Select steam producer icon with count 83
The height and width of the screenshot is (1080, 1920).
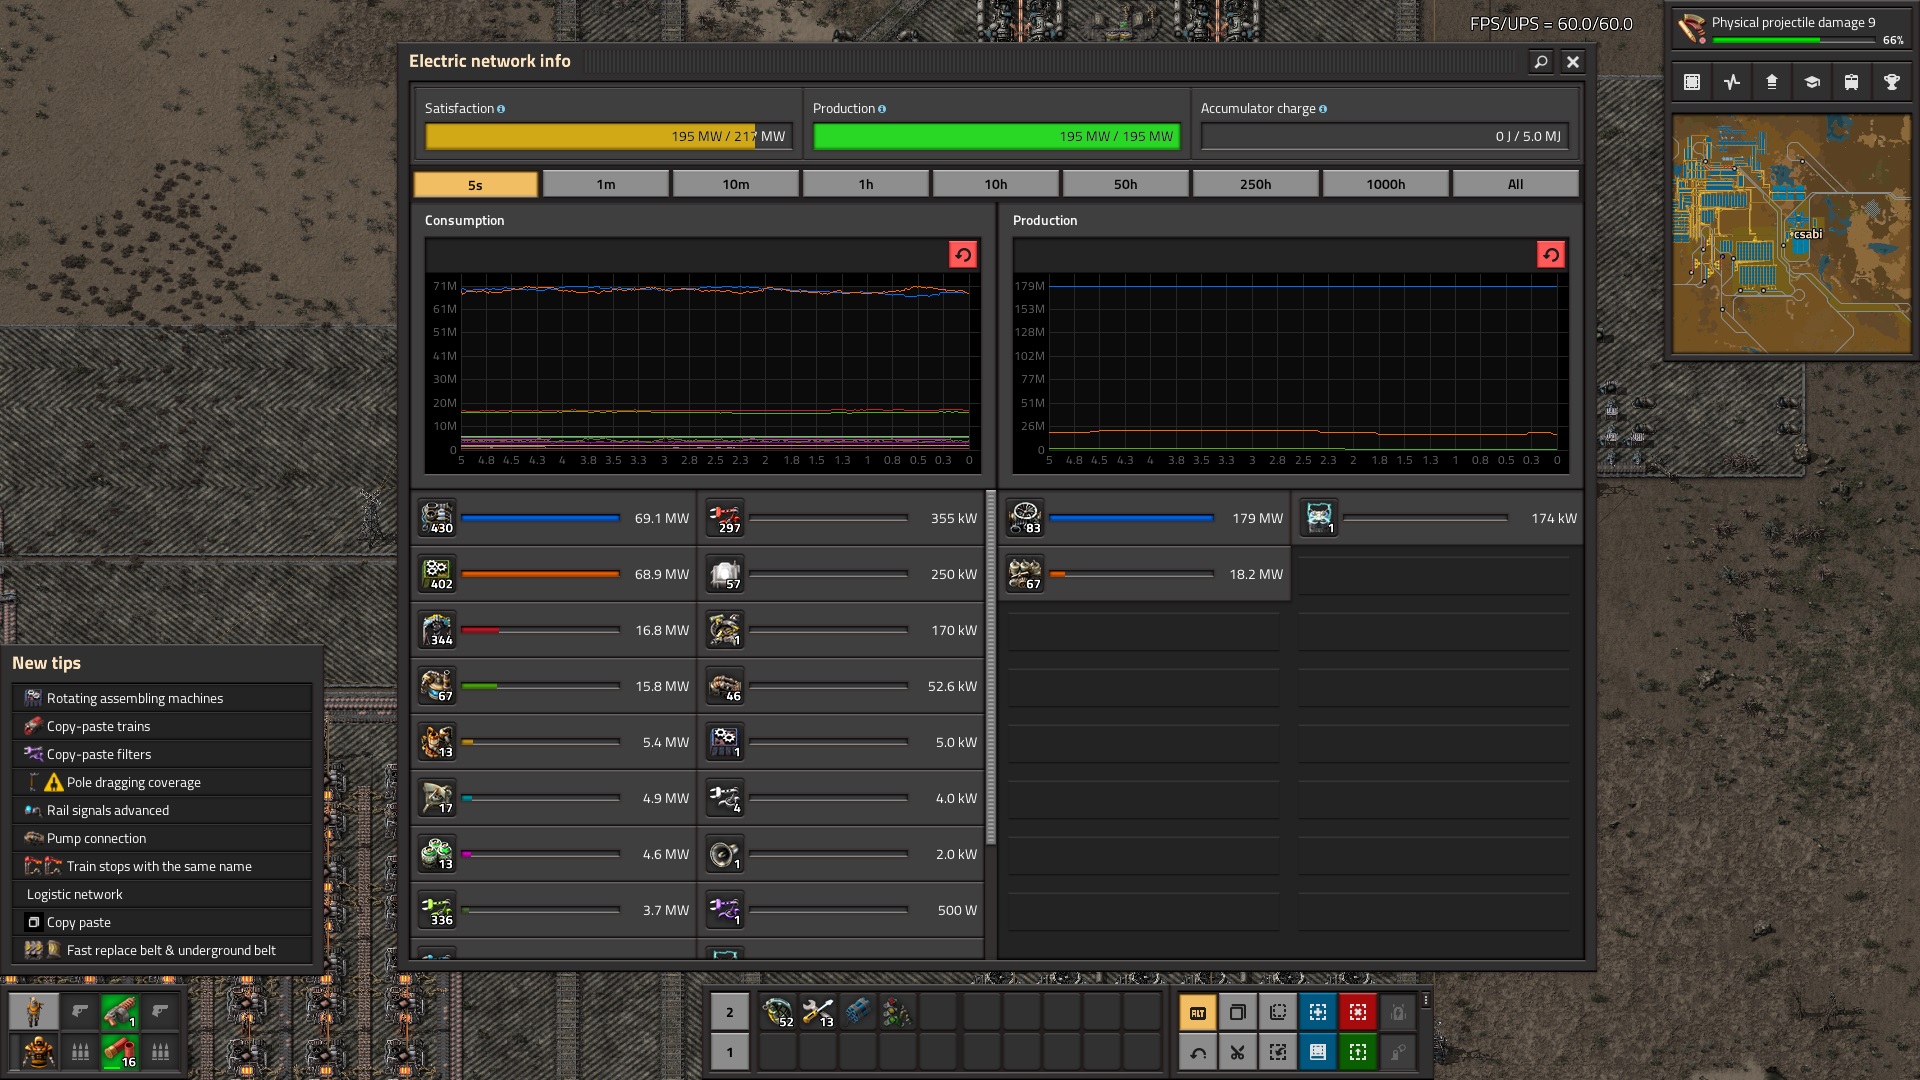[1026, 518]
